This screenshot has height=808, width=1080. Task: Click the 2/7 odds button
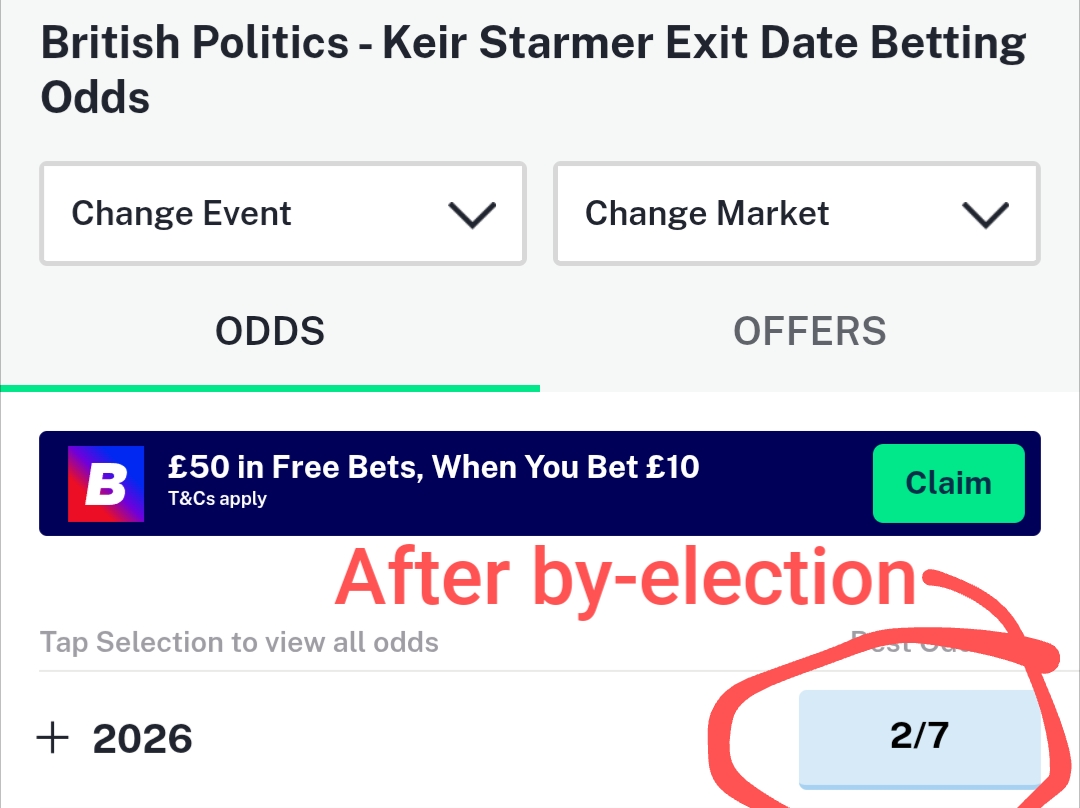click(918, 737)
